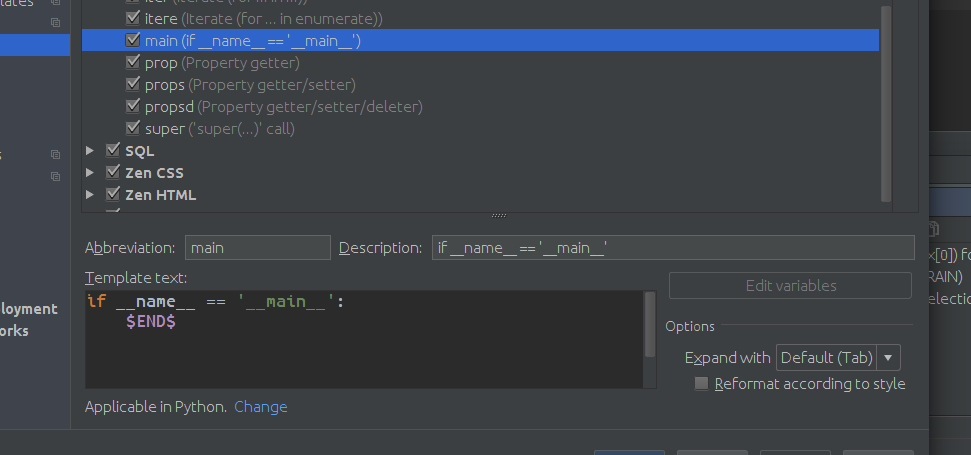Image resolution: width=971 pixels, height=455 pixels.
Task: Disable the SQL template group checkbox
Action: pyautogui.click(x=113, y=150)
